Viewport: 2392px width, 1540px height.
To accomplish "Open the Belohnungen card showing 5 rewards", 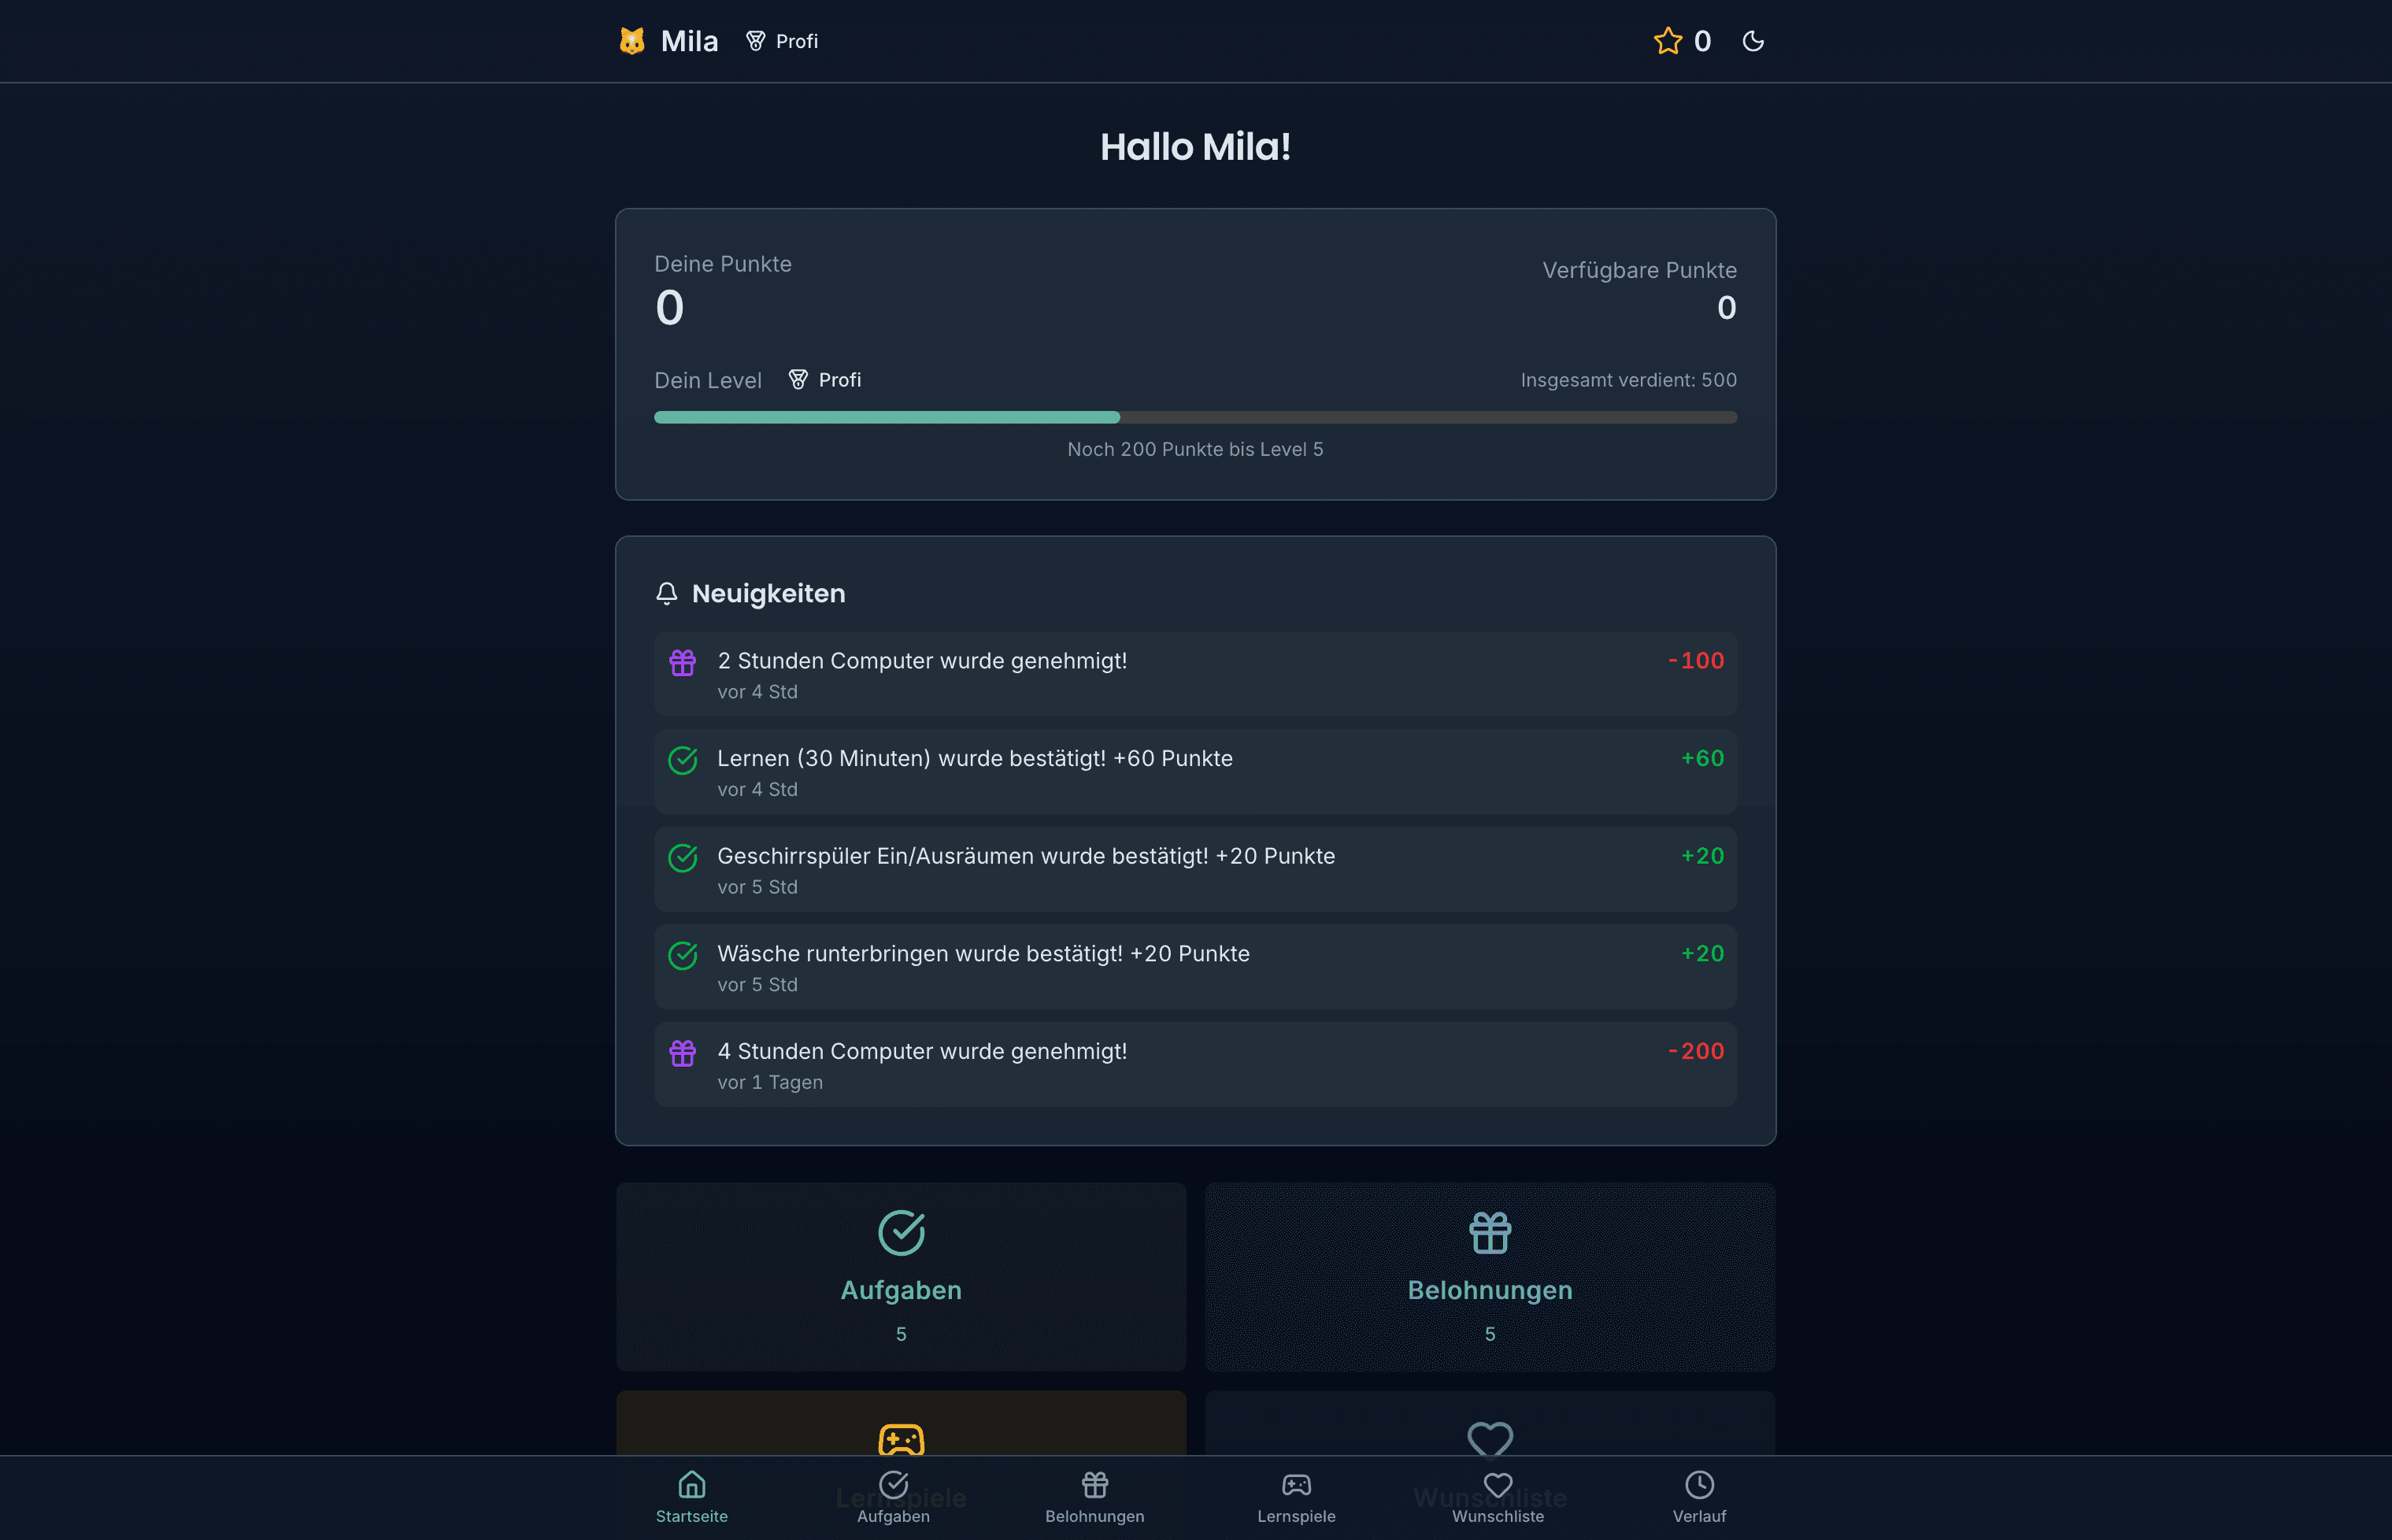I will [1489, 1277].
